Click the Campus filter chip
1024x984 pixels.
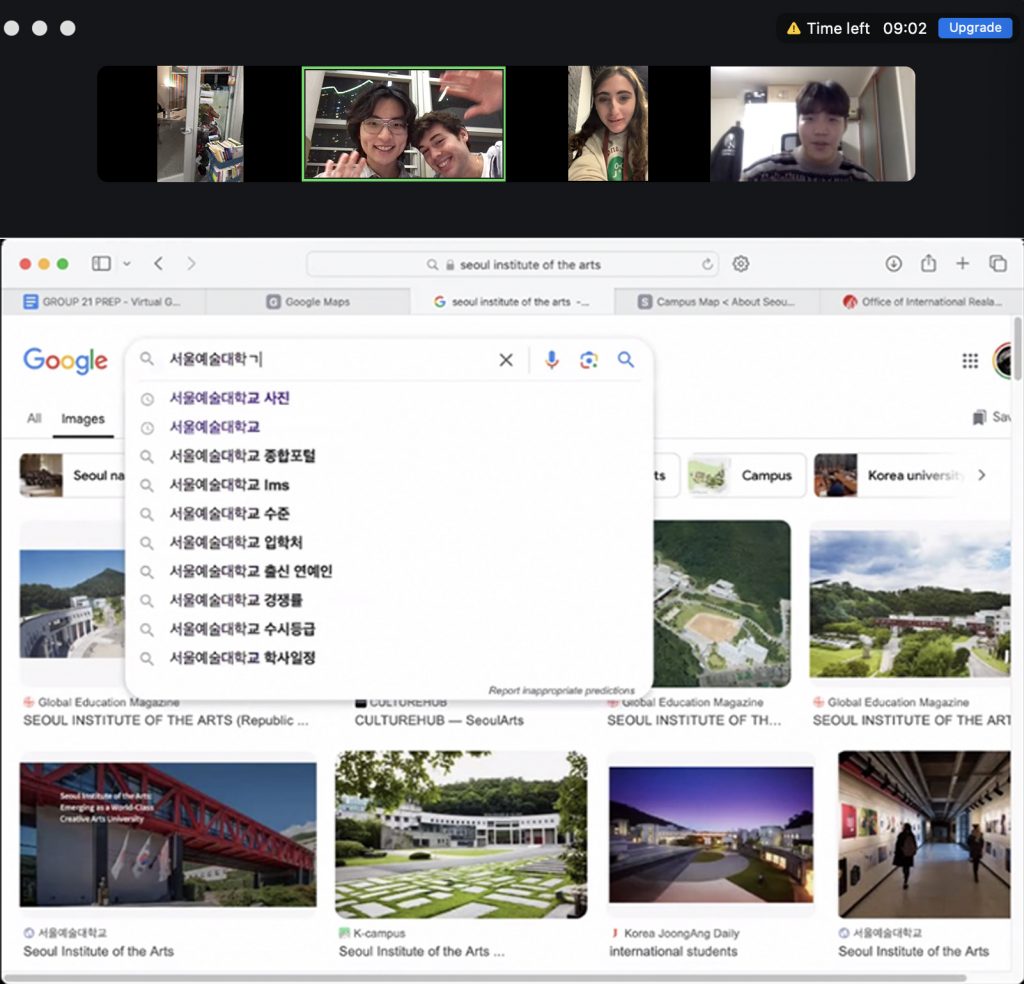tap(747, 475)
